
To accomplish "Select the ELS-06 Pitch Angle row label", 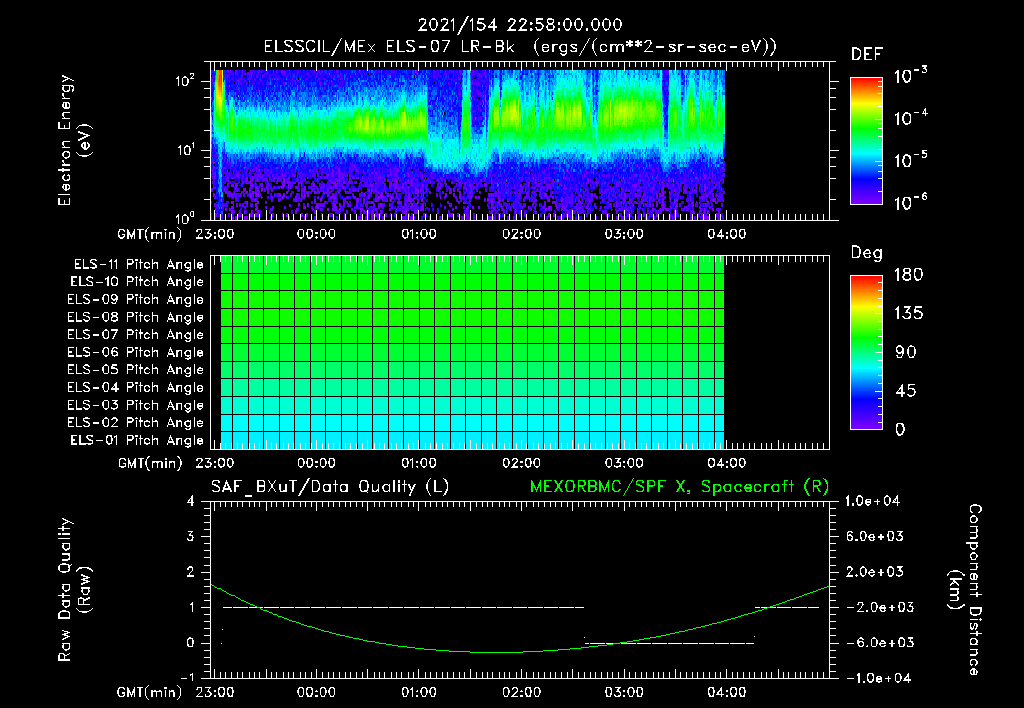I will point(136,352).
